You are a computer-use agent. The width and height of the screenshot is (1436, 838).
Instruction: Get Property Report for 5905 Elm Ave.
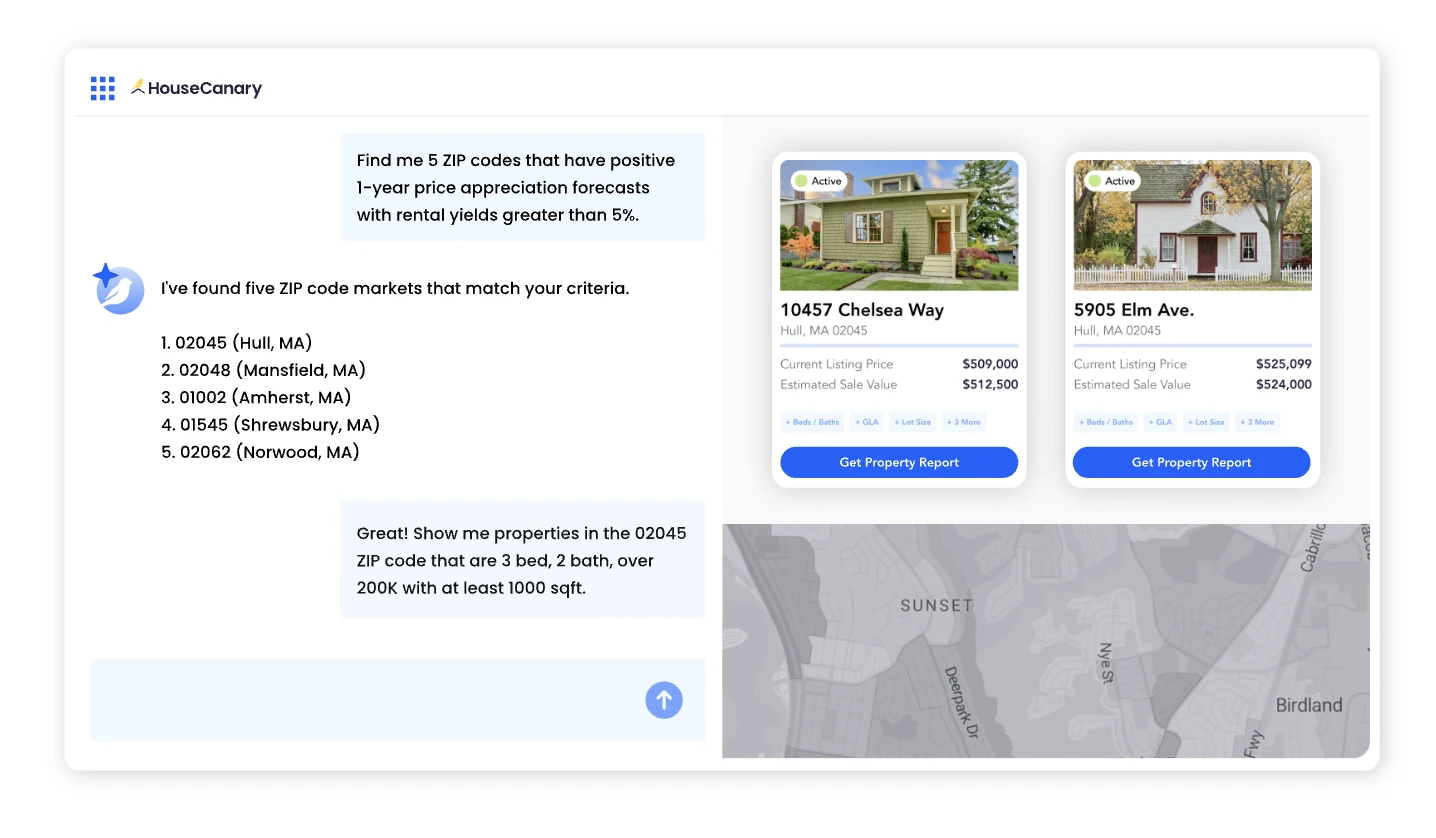pos(1191,462)
